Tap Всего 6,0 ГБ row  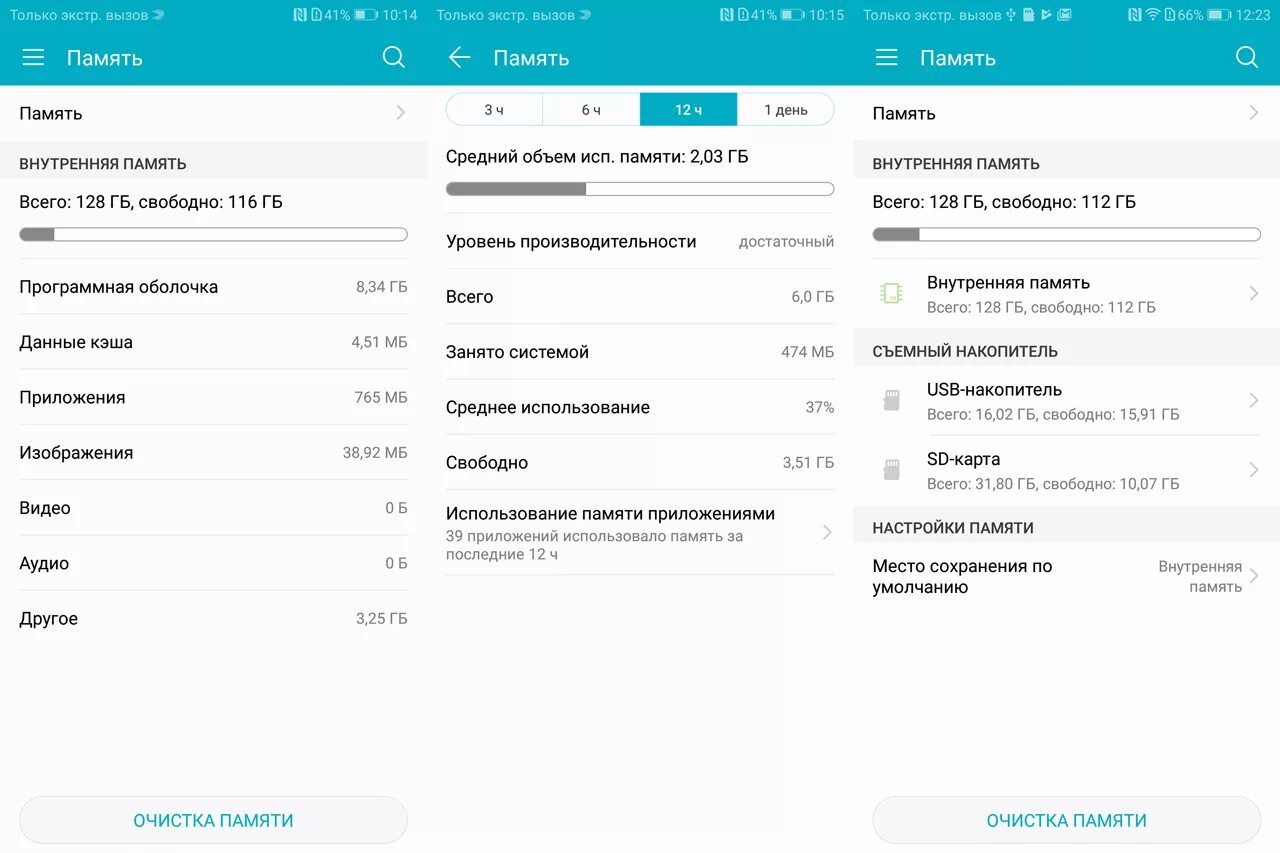click(x=640, y=297)
